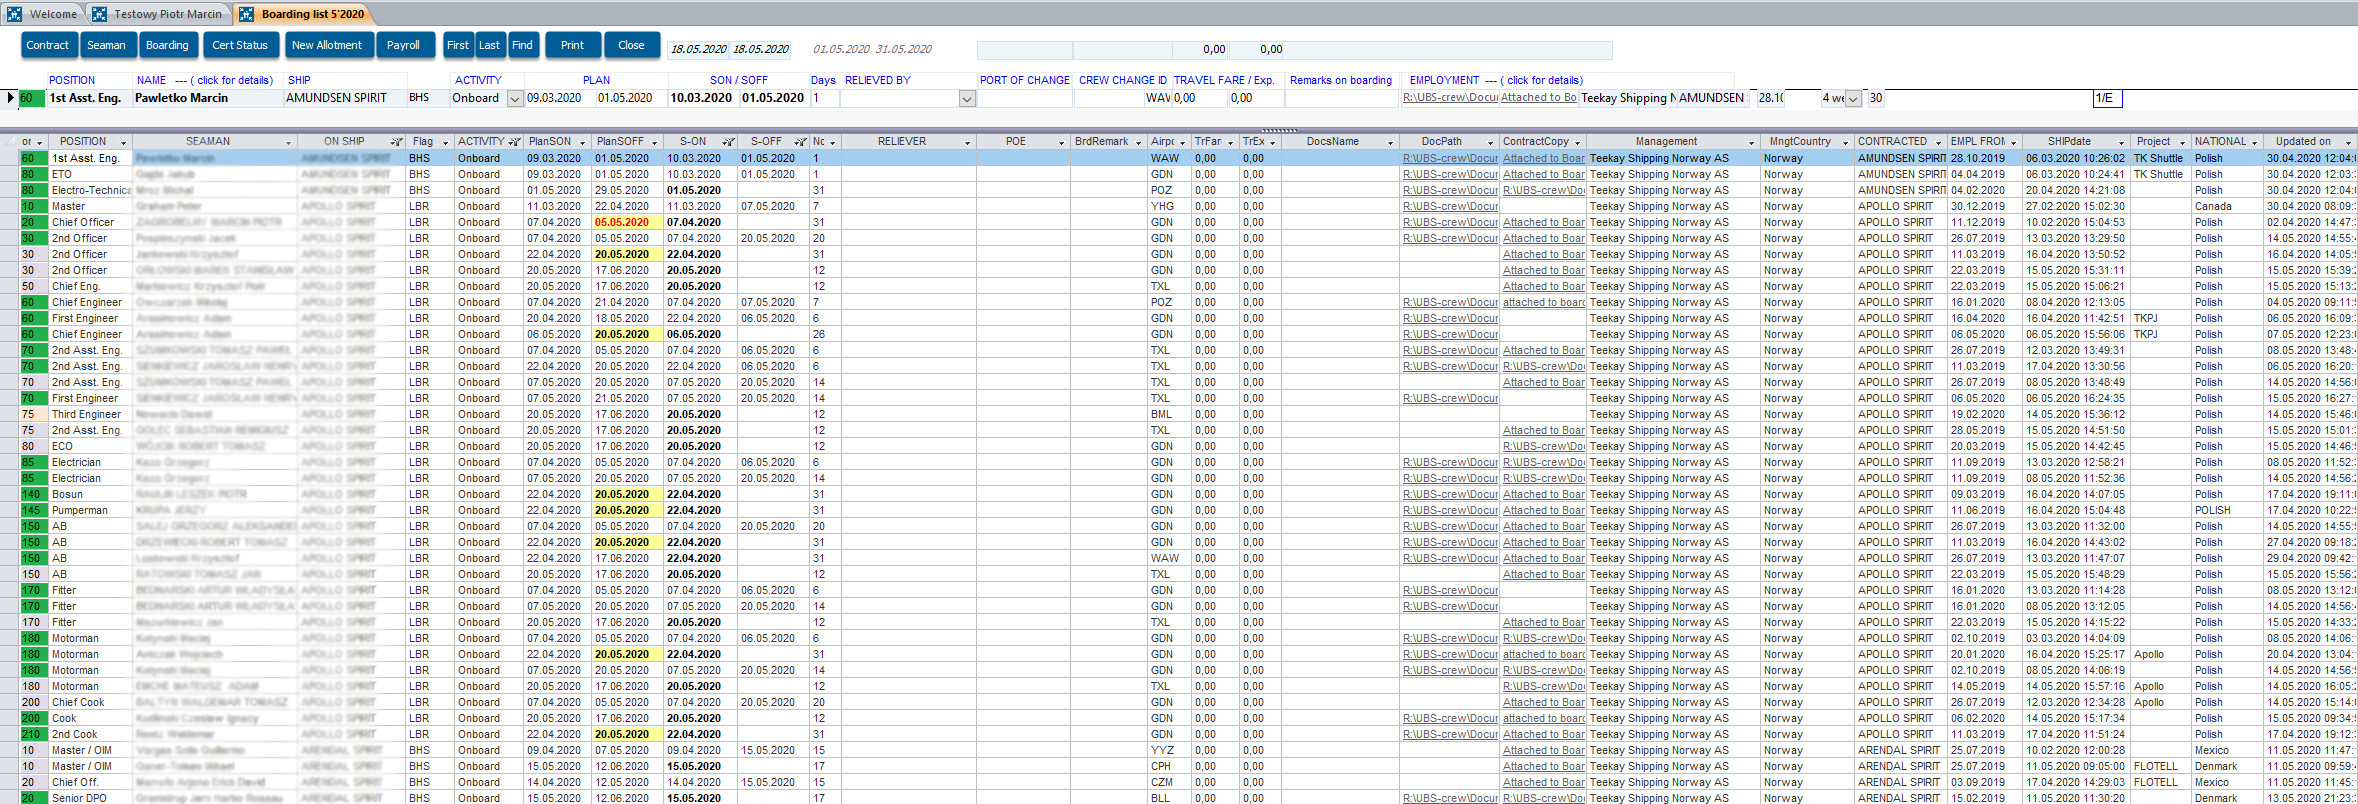Expand the RELIEVED BY combo box

tap(967, 99)
